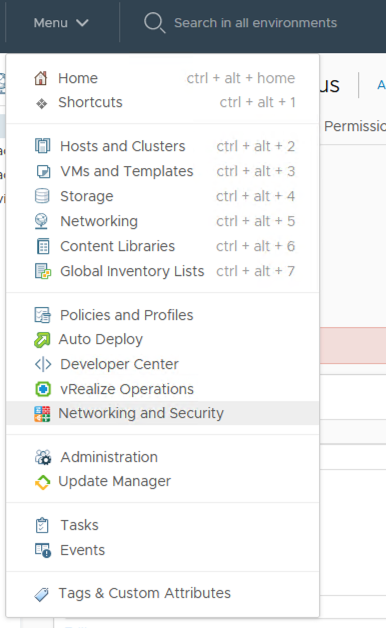Screen dimensions: 386x628
Task: Click the Home house icon
Action: tap(41, 78)
